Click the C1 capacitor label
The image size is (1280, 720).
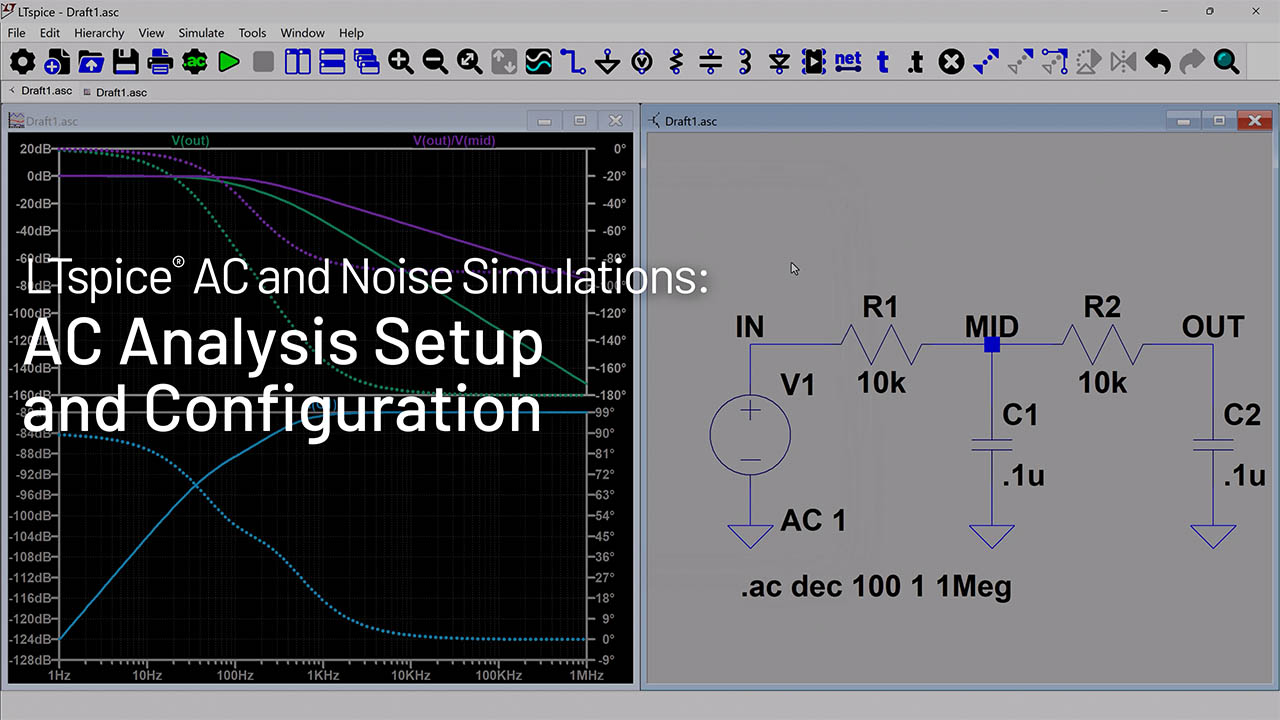[1020, 414]
